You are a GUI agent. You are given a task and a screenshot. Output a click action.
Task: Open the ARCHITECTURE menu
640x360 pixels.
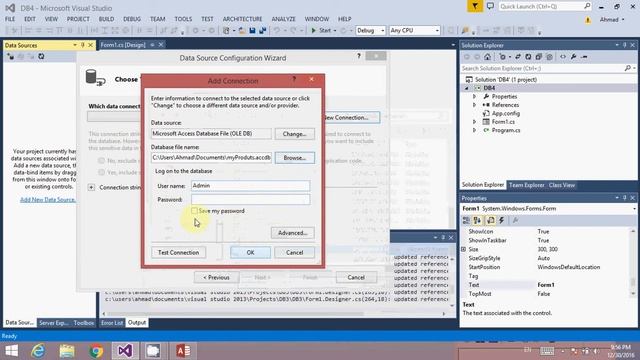click(242, 19)
